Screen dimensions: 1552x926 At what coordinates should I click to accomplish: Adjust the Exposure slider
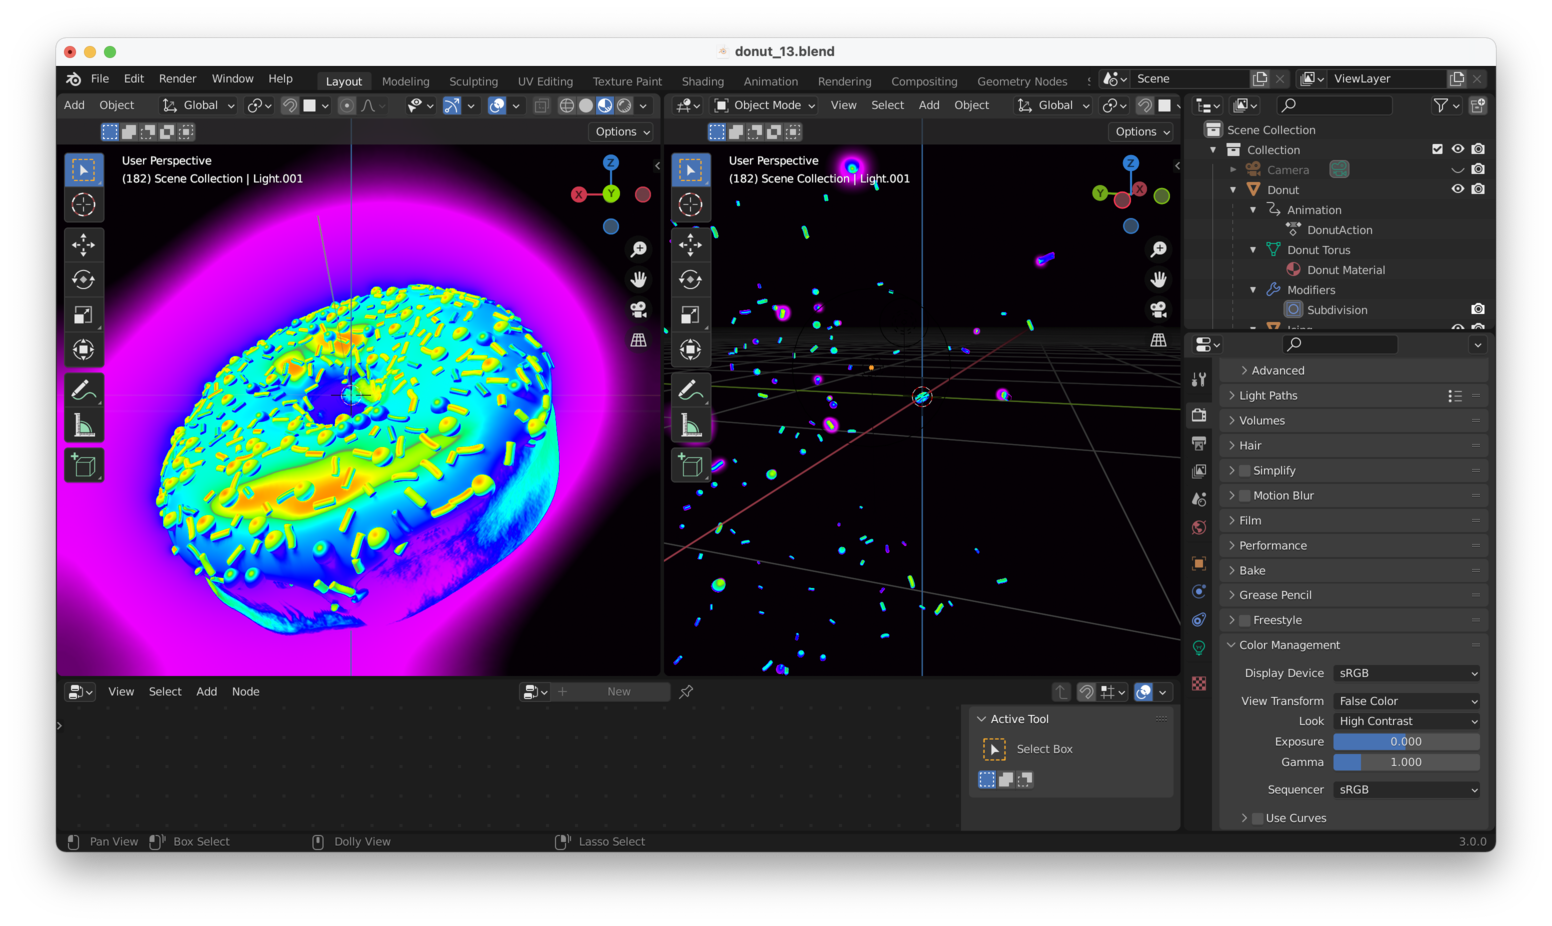point(1405,742)
